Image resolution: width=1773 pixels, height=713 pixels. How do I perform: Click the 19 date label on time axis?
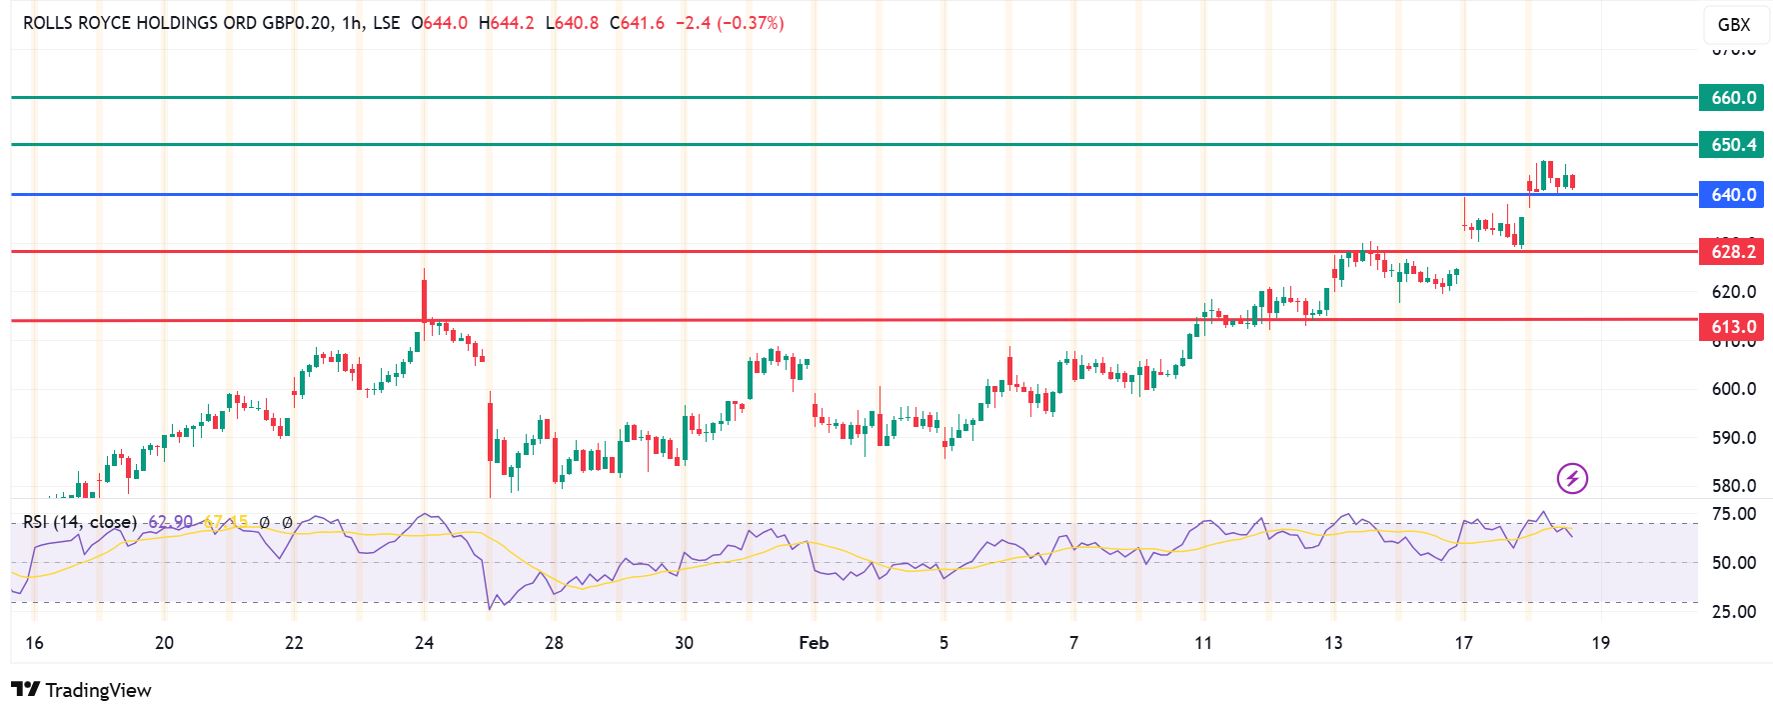(x=1600, y=643)
